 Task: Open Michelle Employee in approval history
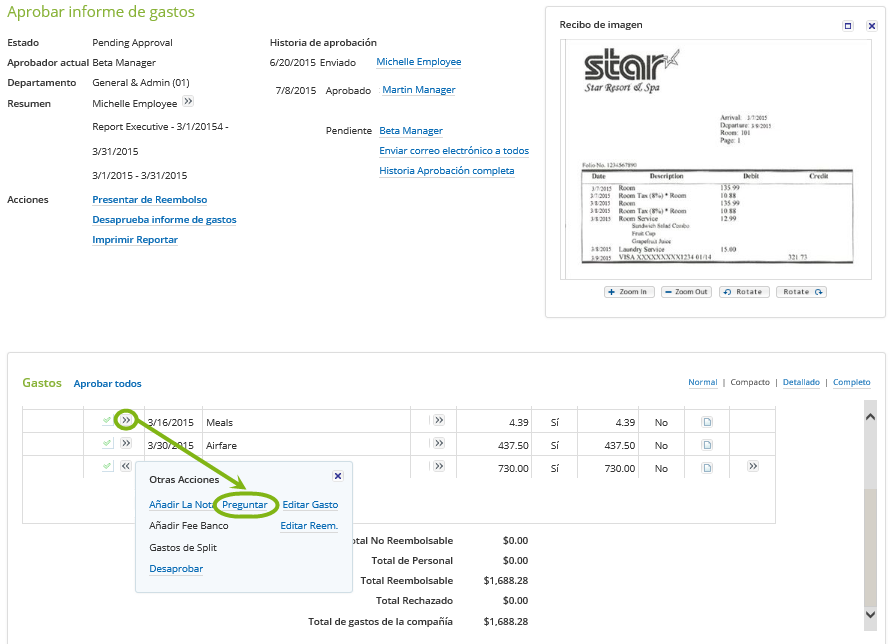(418, 62)
